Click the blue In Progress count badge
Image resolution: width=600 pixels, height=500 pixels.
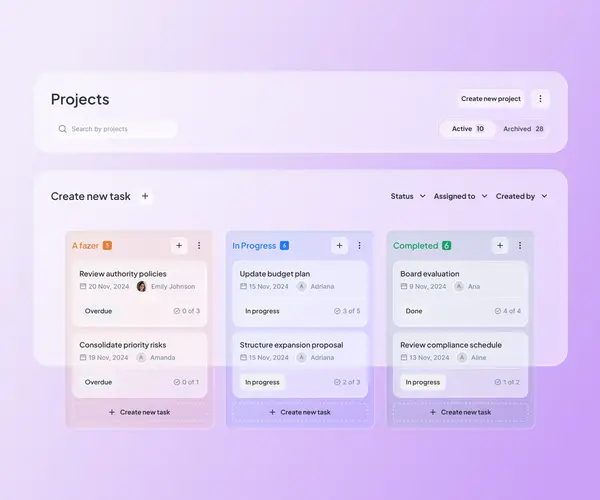click(x=284, y=245)
